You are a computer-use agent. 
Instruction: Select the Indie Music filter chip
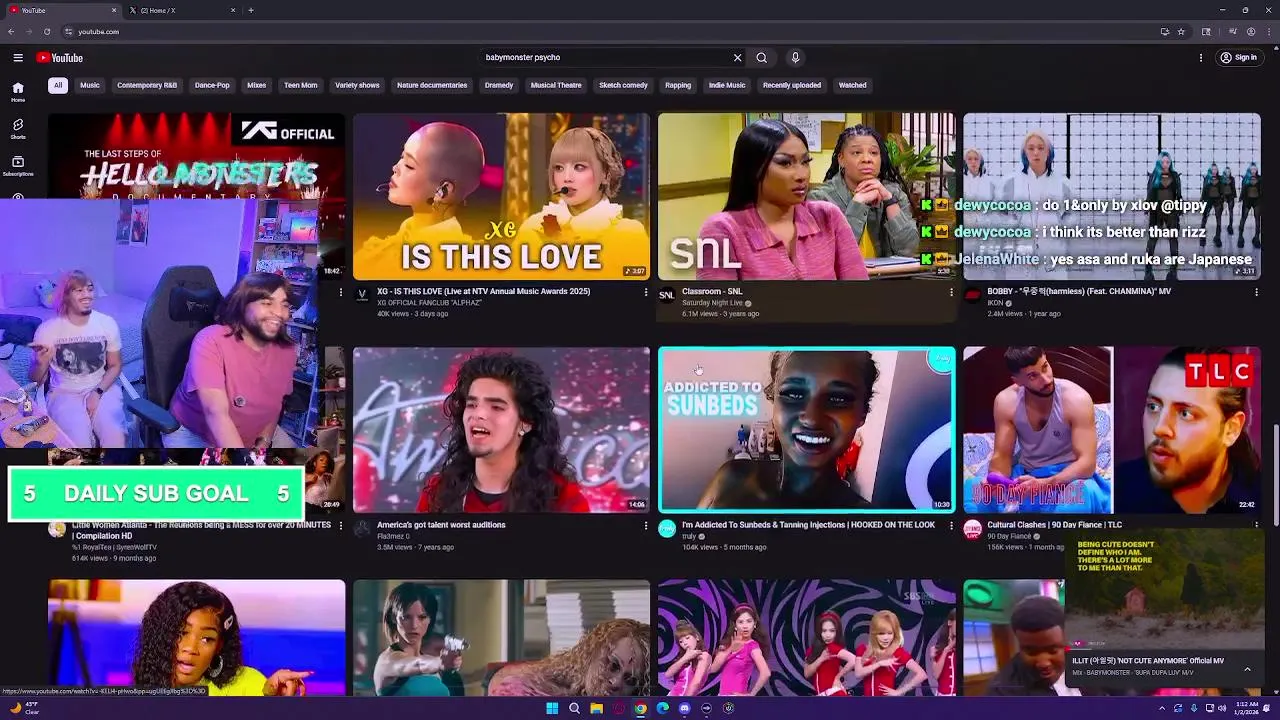click(727, 85)
